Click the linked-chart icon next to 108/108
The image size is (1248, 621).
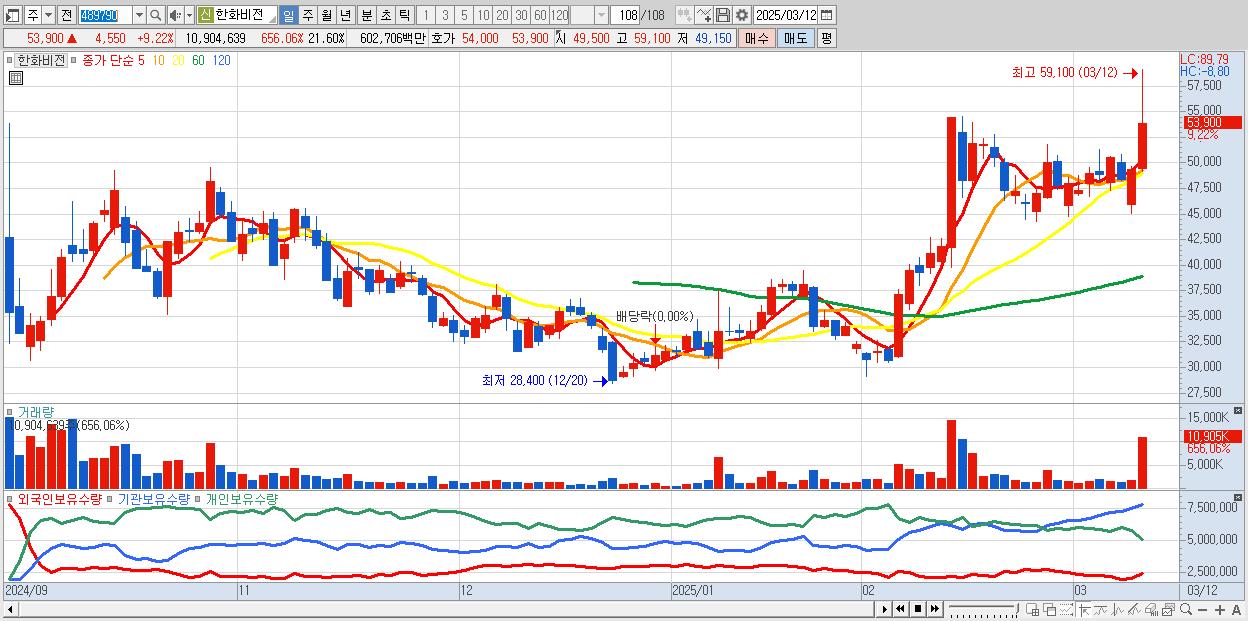coord(684,15)
